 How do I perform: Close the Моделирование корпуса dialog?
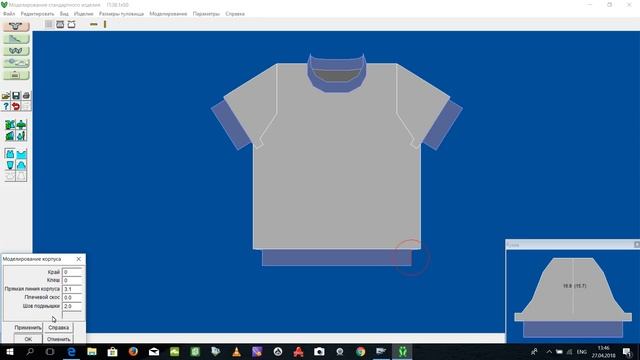79,259
